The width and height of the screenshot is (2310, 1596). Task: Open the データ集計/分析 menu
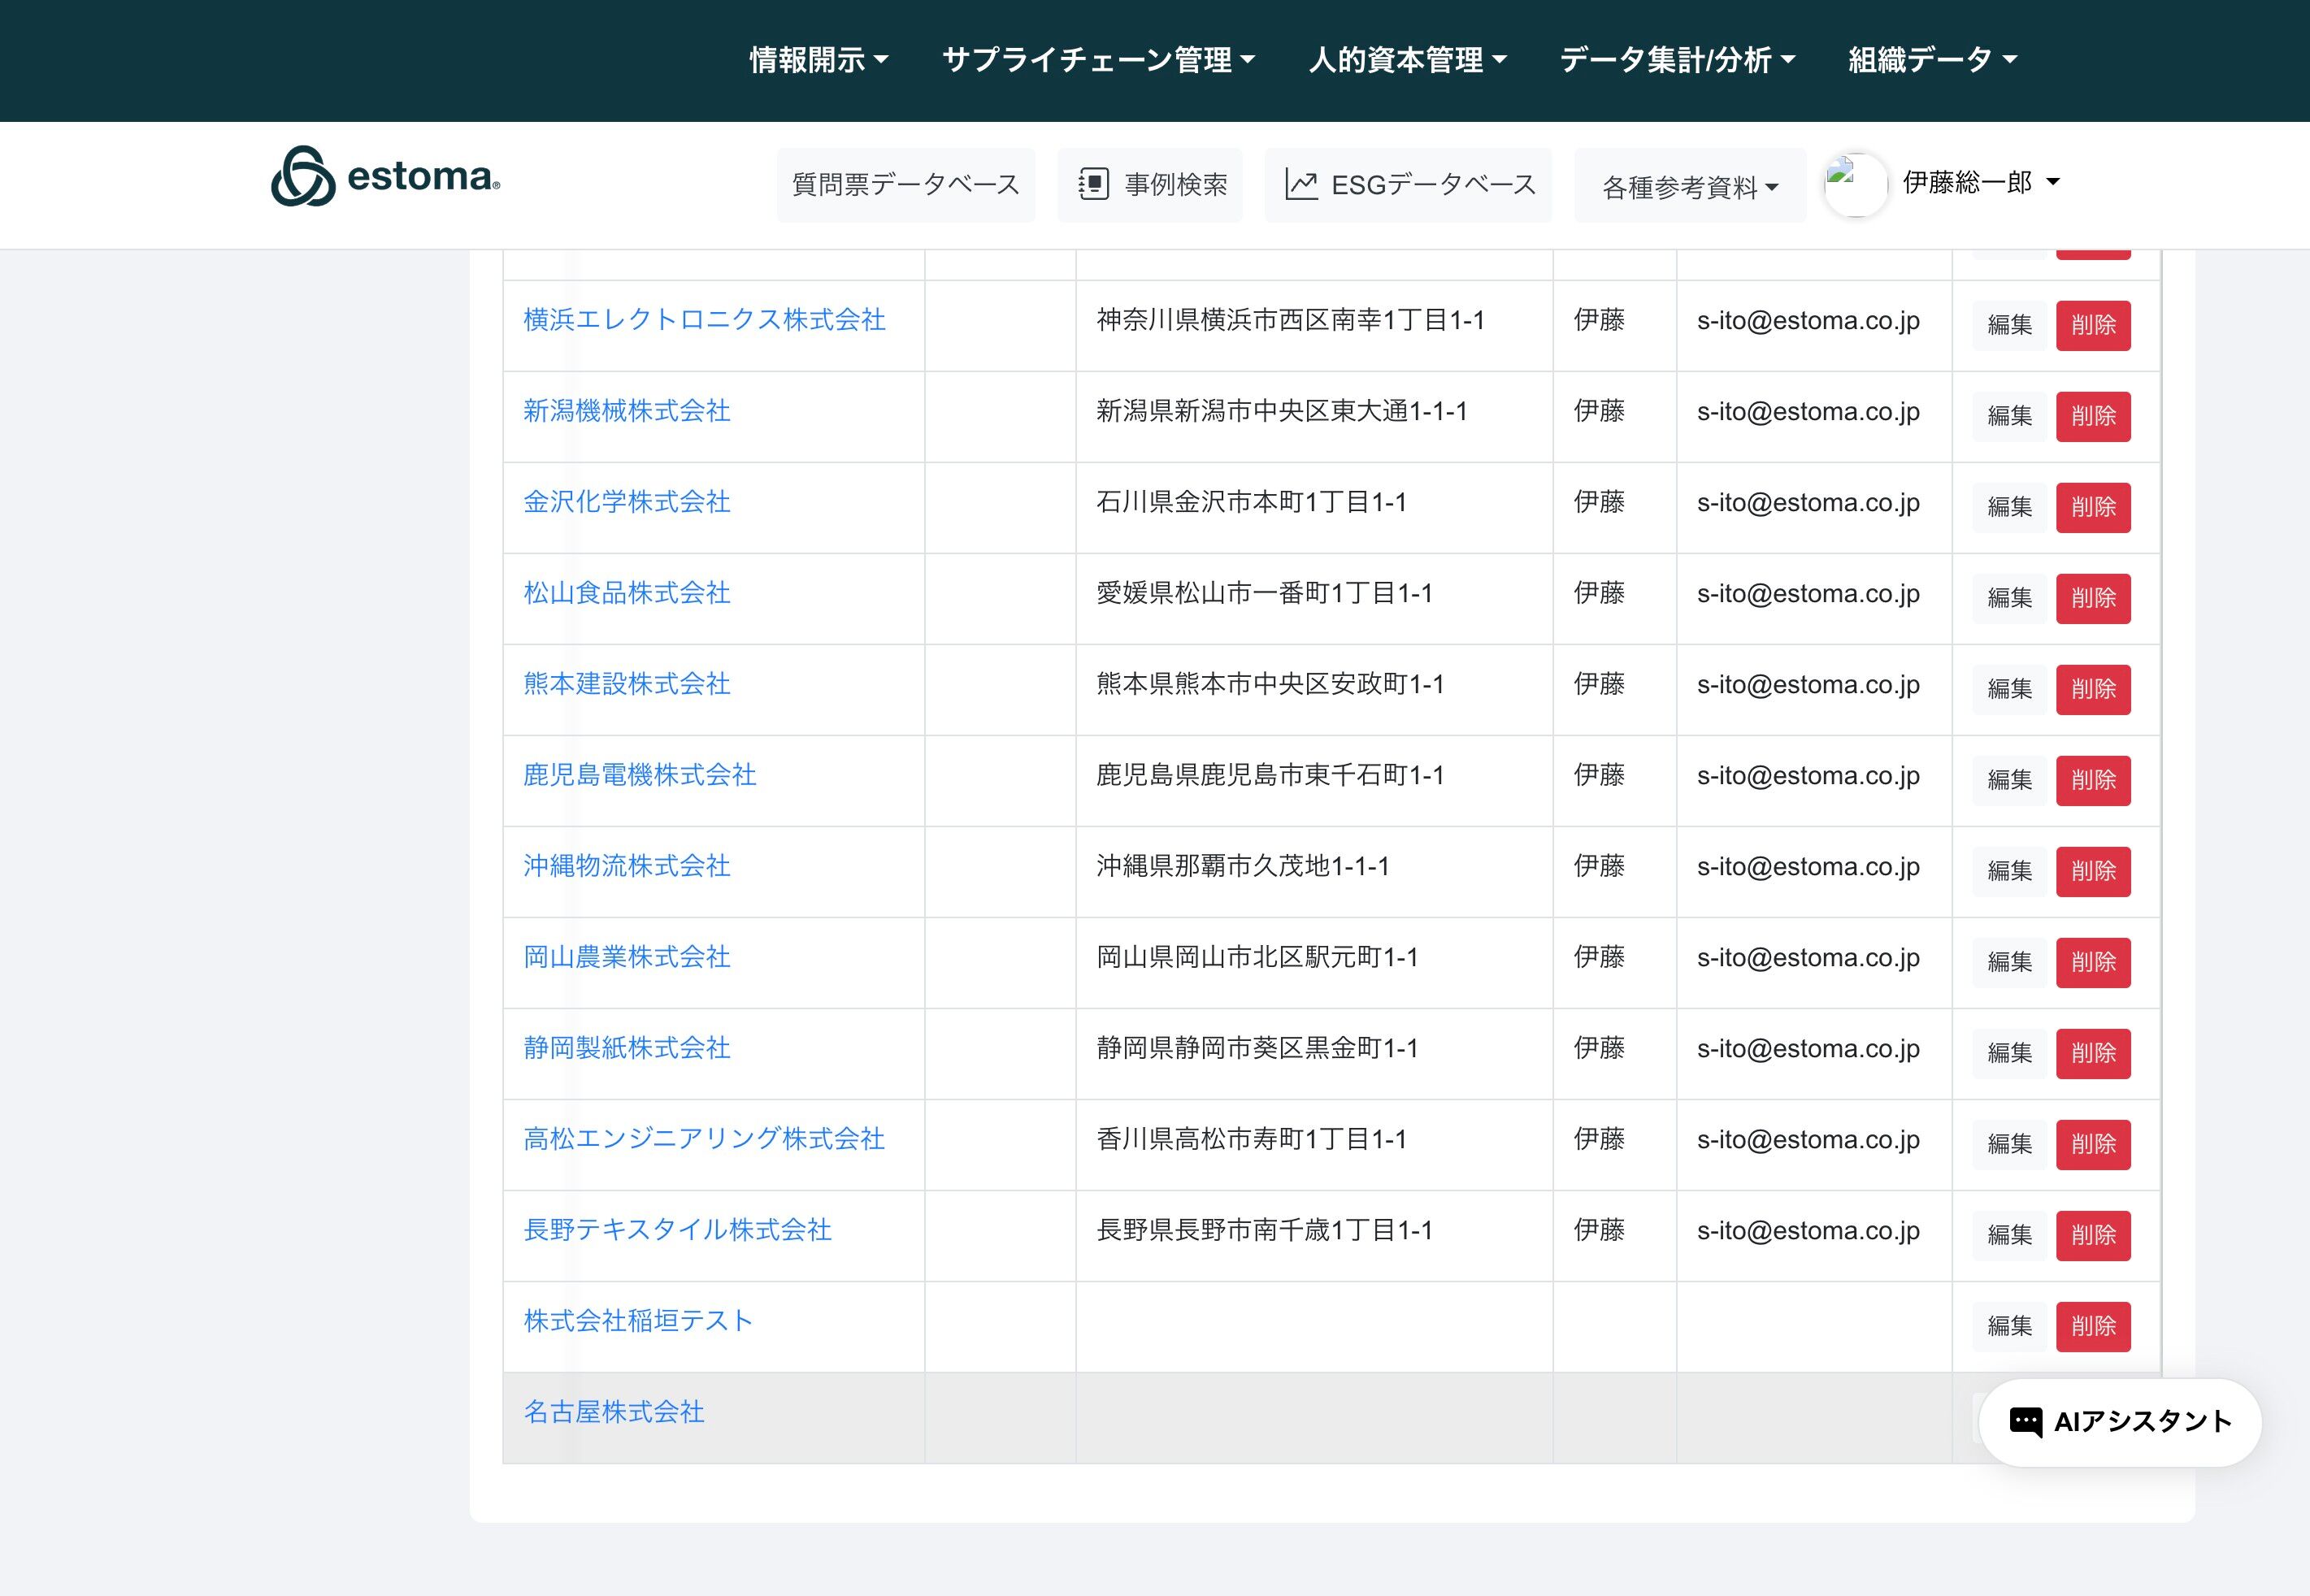point(1677,60)
